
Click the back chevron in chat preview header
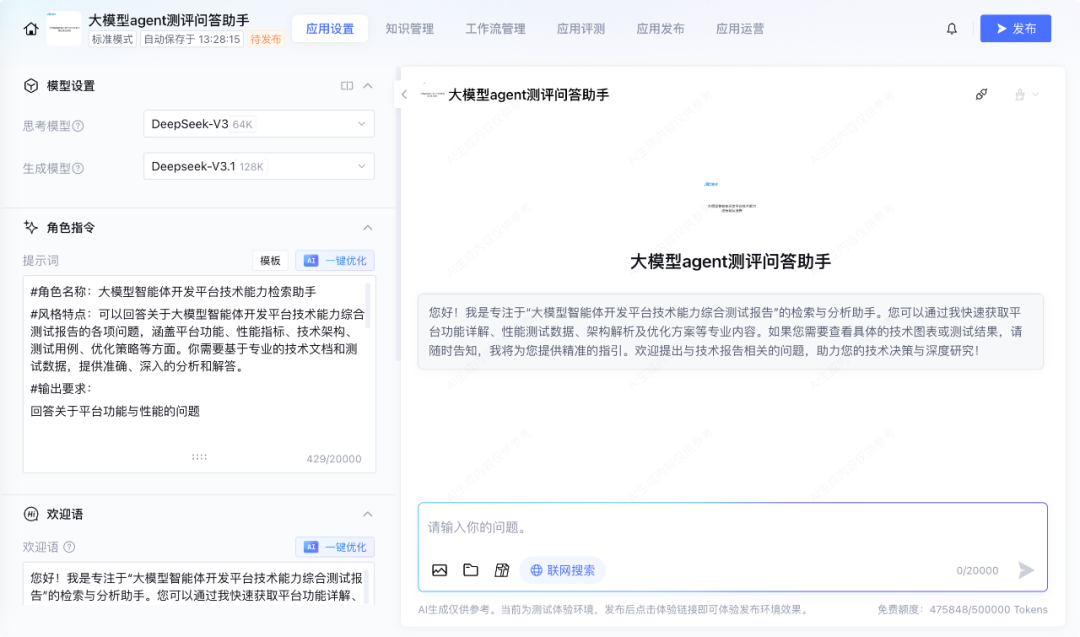(x=404, y=93)
